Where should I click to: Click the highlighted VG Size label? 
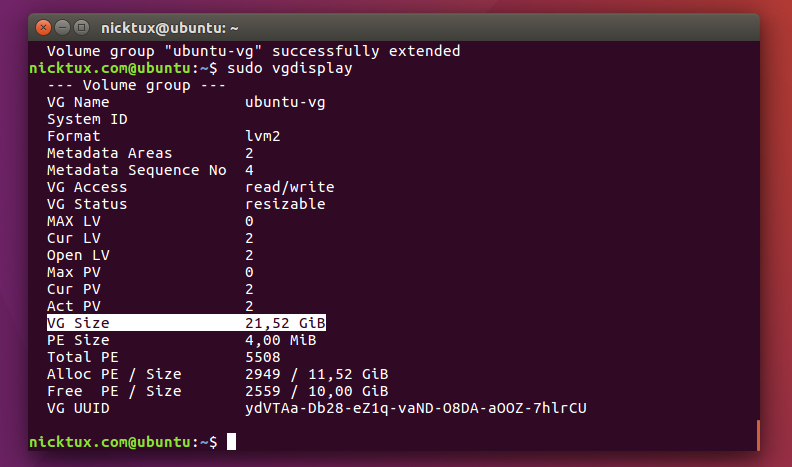(78, 323)
